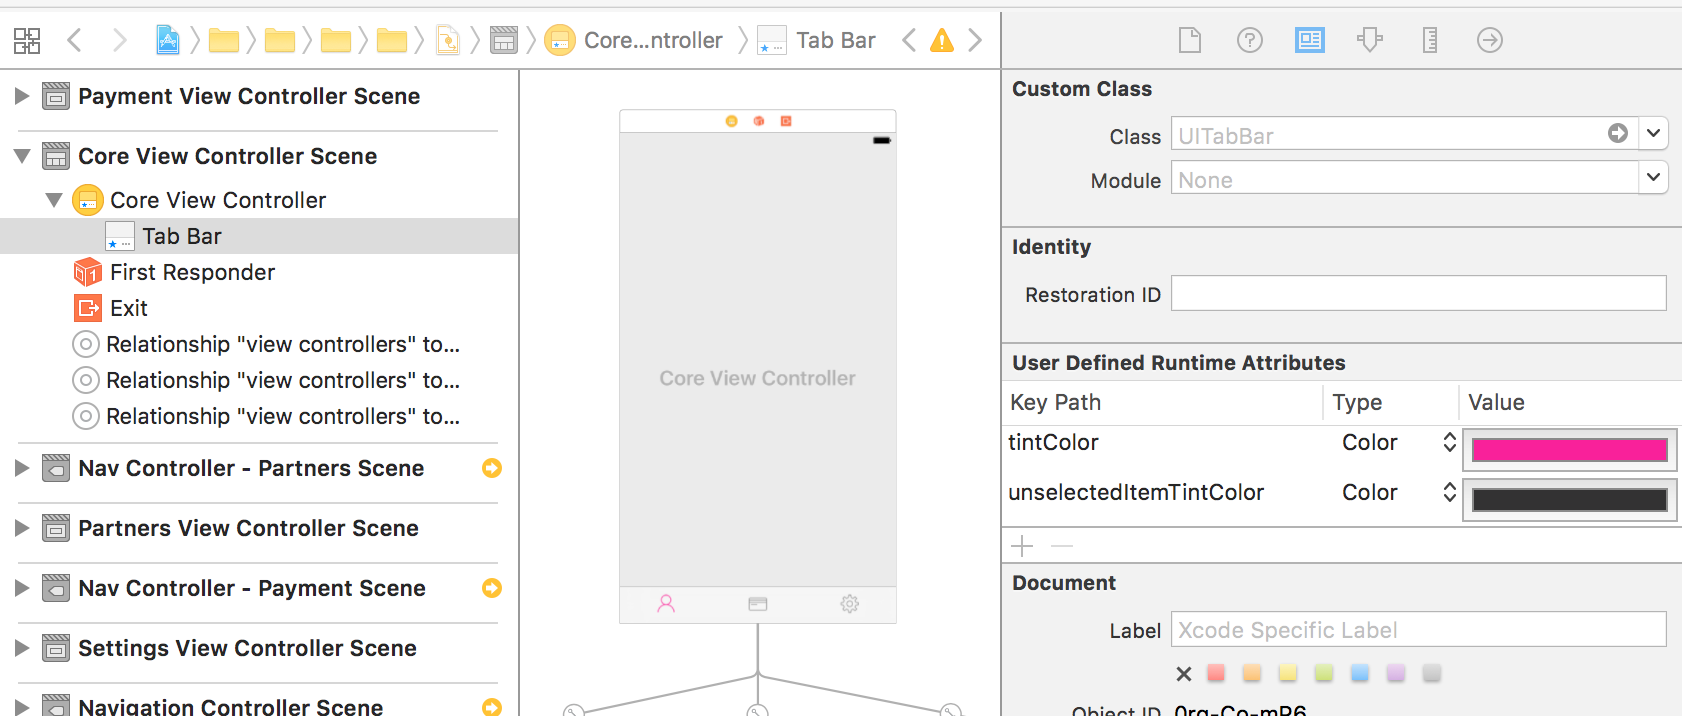Open the Class combo box dropdown arrow

pyautogui.click(x=1653, y=133)
